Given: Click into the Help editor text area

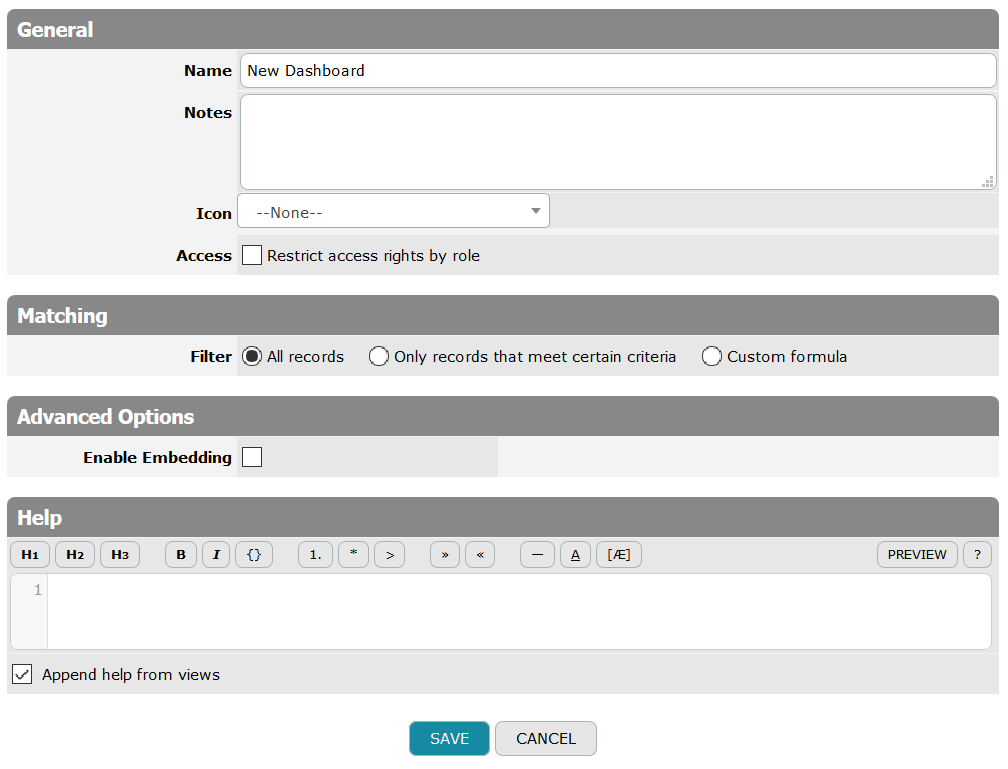Looking at the screenshot, I should coord(519,611).
